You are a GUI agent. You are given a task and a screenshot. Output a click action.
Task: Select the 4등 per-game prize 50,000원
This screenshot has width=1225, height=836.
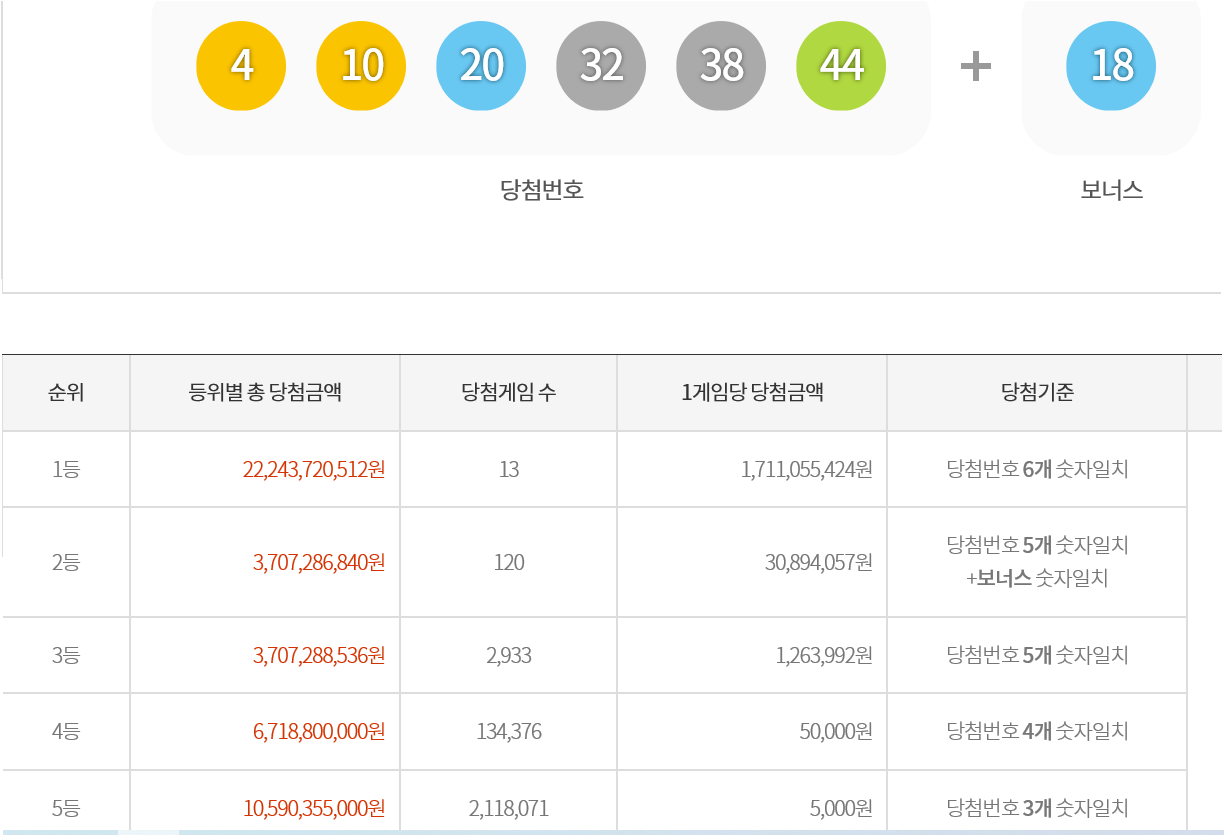click(835, 732)
